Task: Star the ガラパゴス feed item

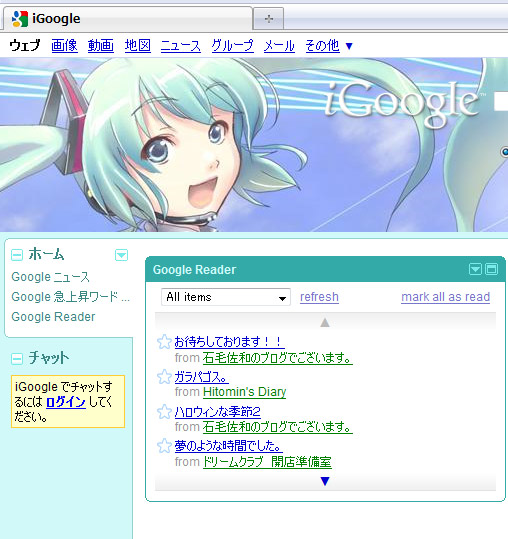Action: pos(164,377)
